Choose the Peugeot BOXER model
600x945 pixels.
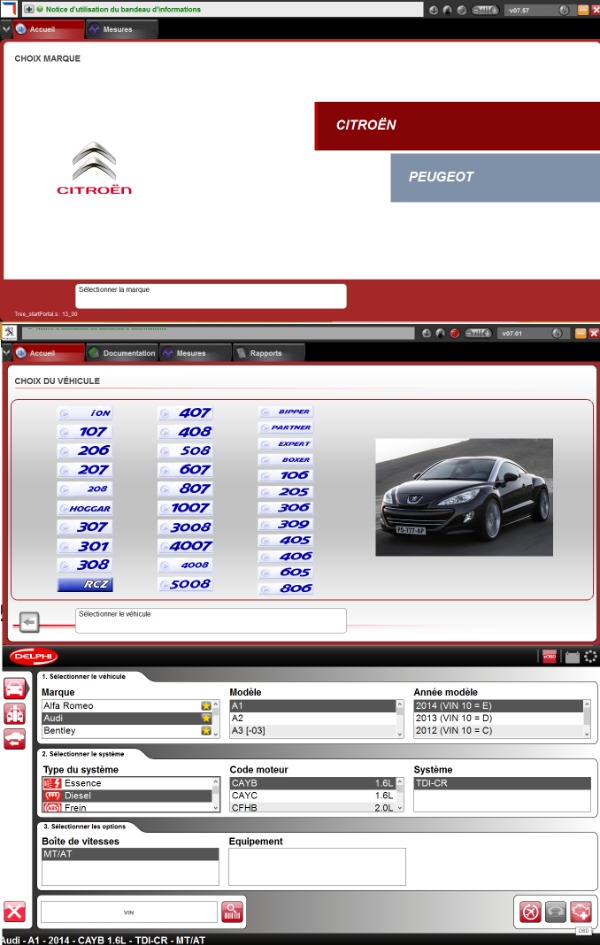point(286,460)
